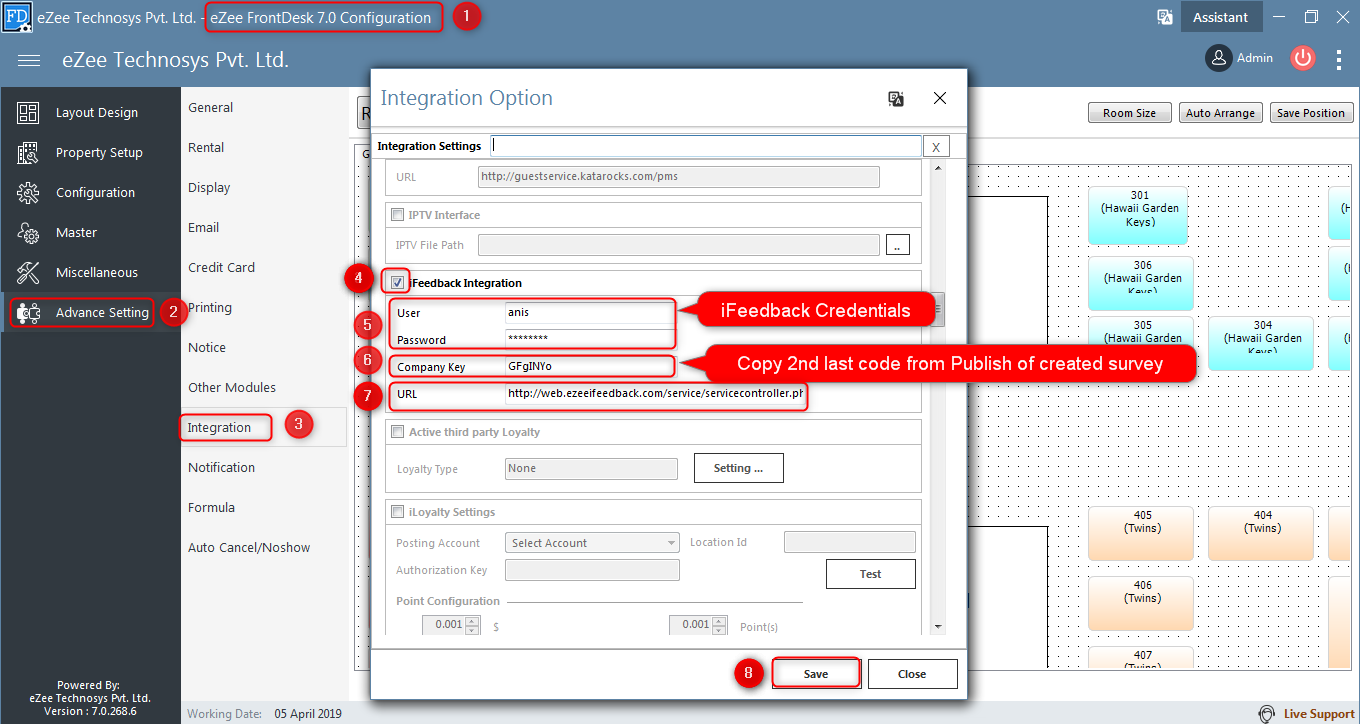Enable Active third party Loyalty checkbox
1360x724 pixels.
398,432
